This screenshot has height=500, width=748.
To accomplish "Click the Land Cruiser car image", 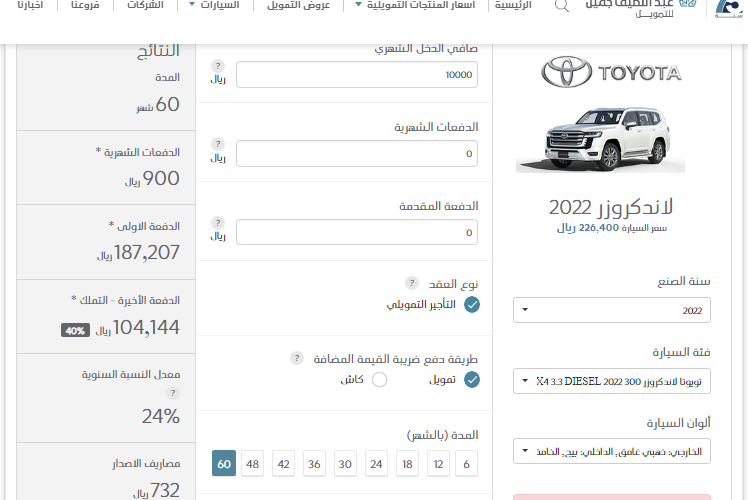I will pos(601,139).
